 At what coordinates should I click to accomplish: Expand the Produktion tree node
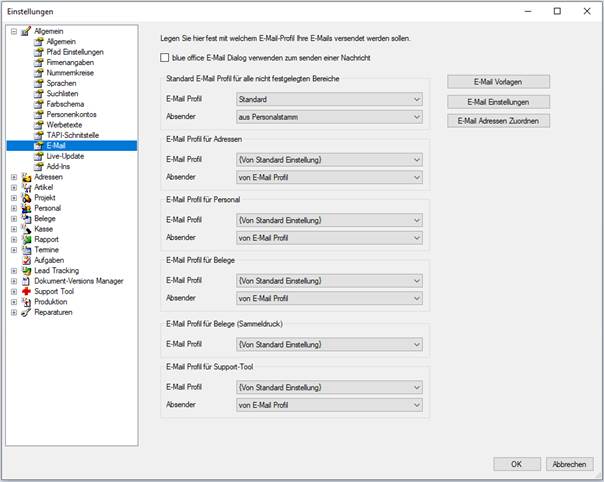coord(14,302)
